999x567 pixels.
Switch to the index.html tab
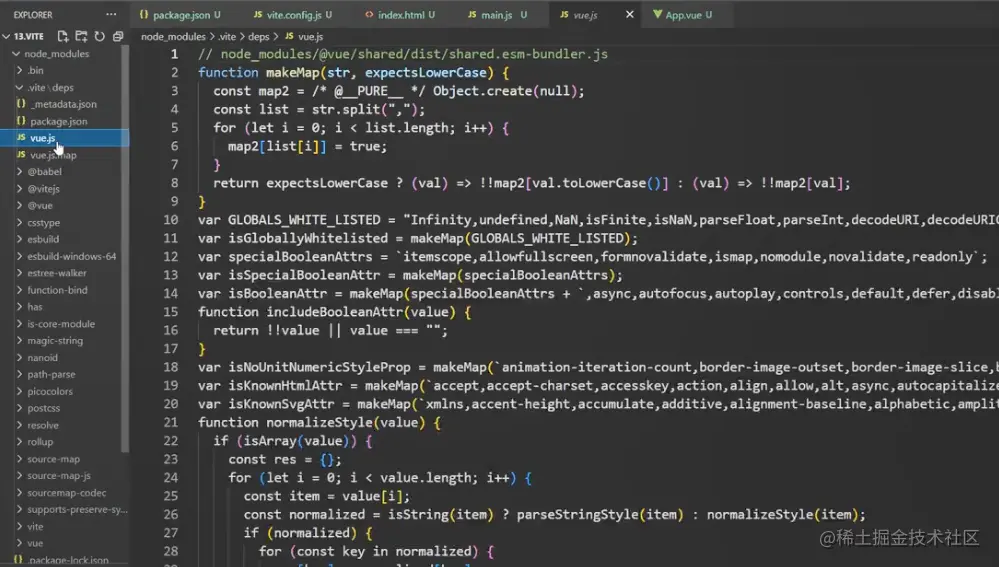[400, 15]
